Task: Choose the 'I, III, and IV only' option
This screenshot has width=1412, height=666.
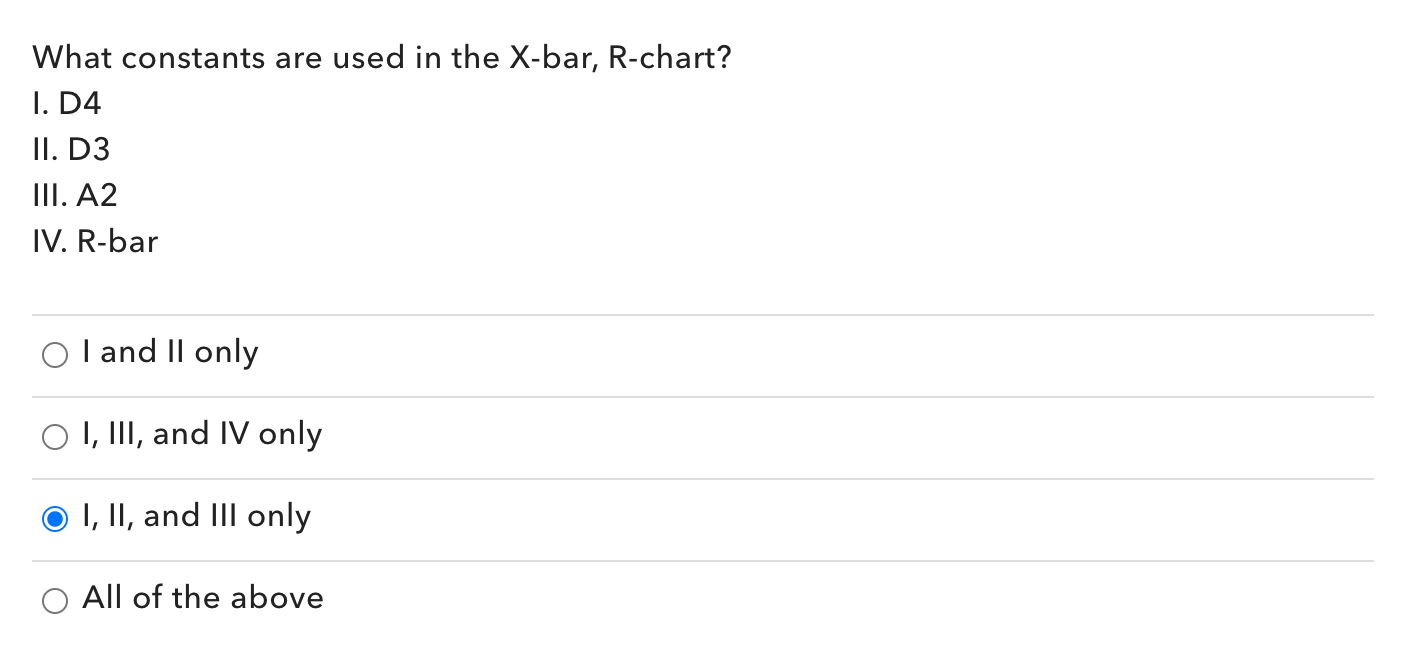Action: pos(55,436)
